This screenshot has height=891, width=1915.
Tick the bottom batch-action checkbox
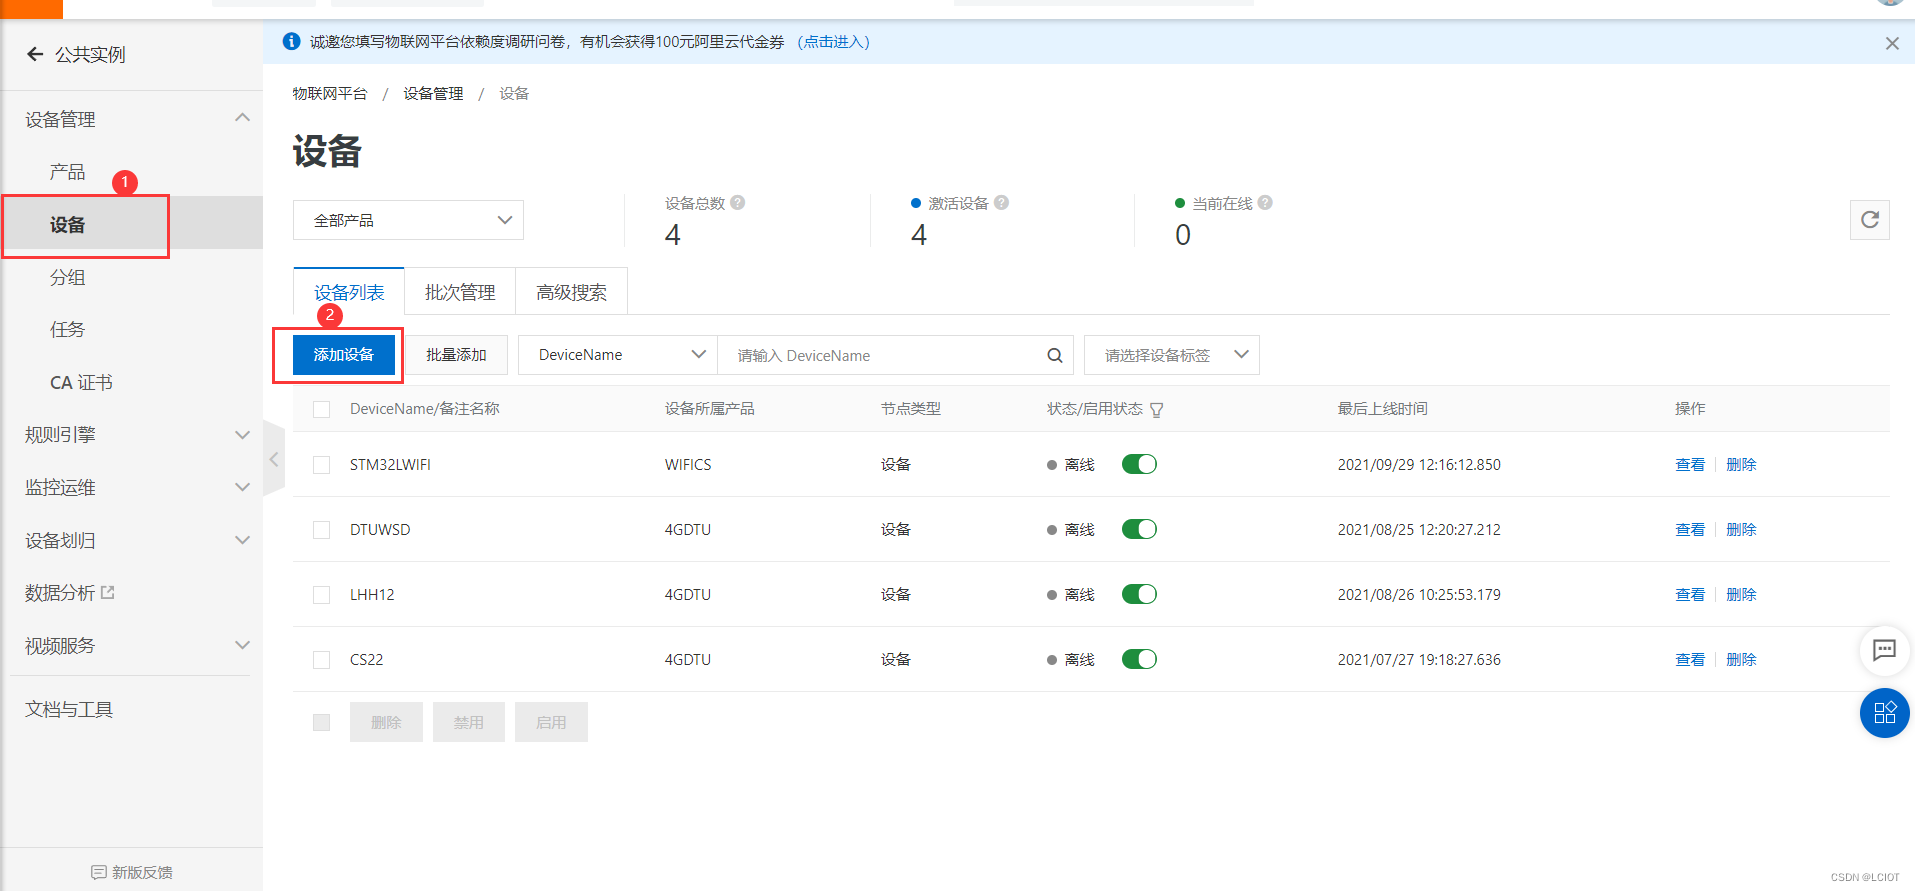(321, 722)
